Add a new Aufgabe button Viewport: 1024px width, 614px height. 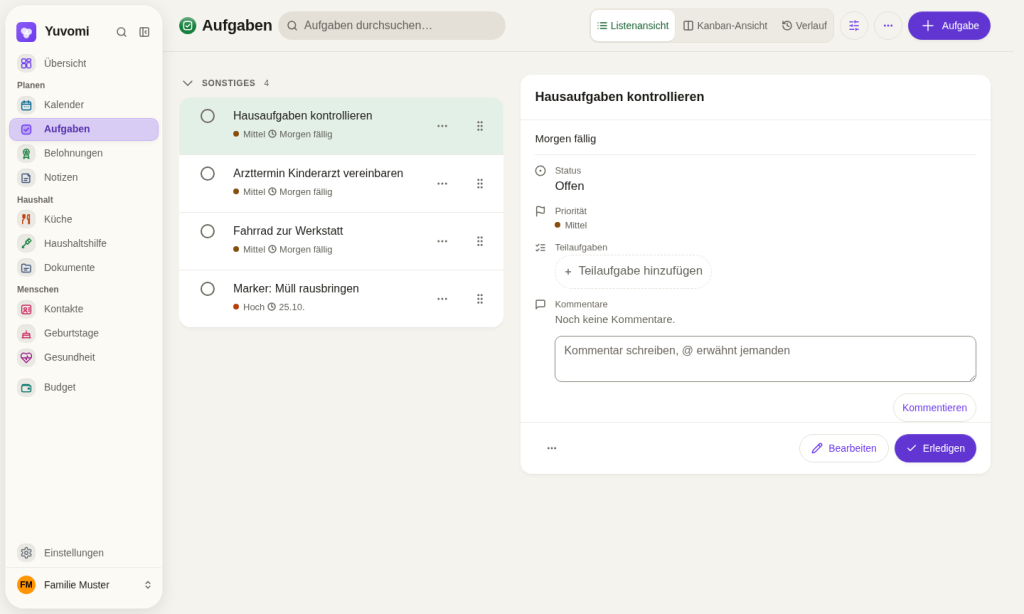[x=949, y=25]
